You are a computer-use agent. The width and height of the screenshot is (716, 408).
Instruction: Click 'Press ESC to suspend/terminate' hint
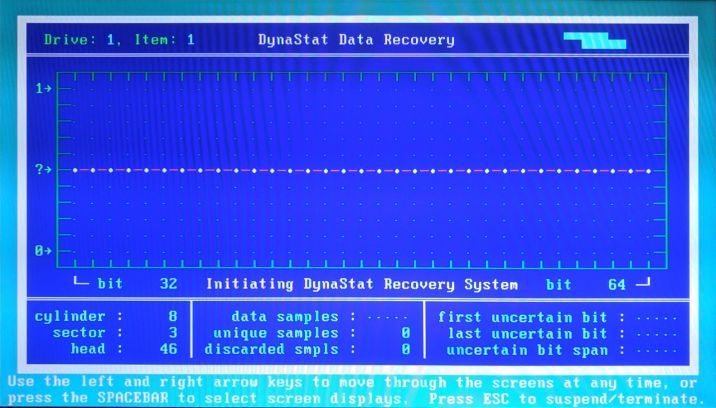[565, 399]
